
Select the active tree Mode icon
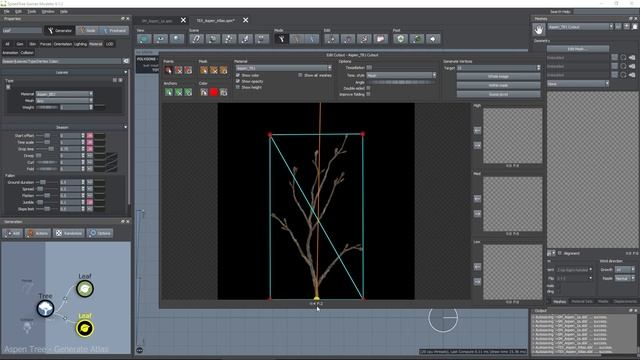281,39
